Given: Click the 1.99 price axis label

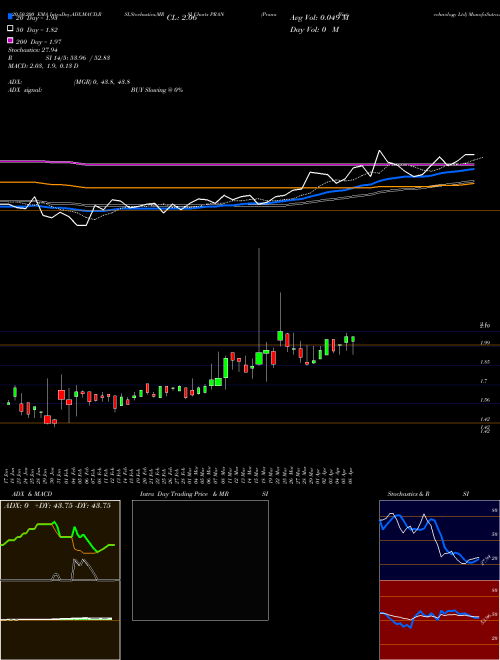Looking at the screenshot, I should (485, 343).
